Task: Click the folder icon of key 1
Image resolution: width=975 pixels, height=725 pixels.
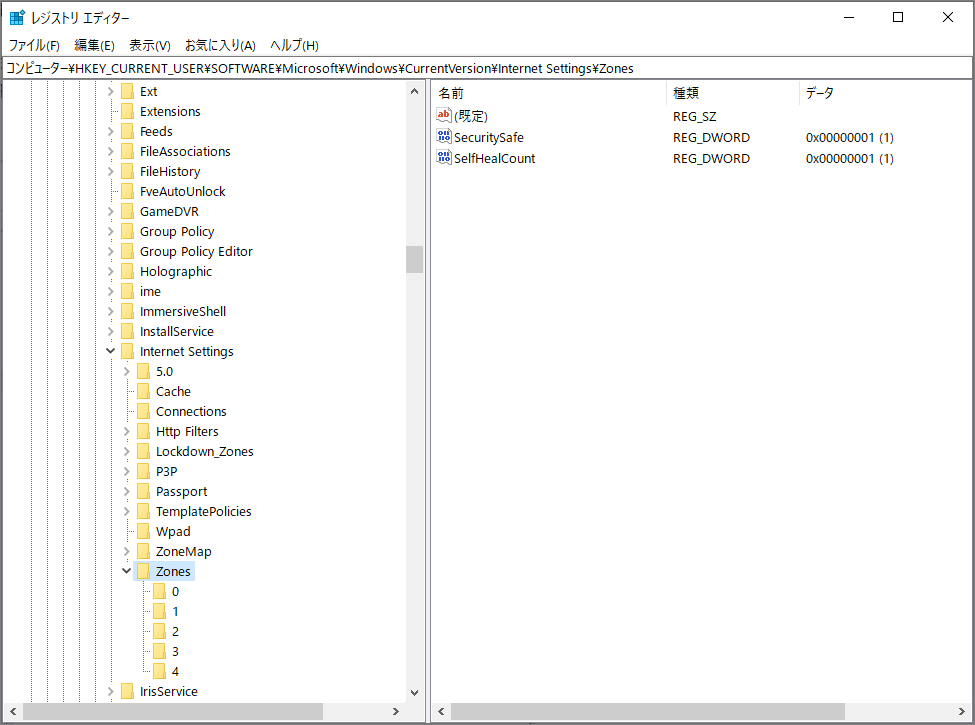Action: point(160,611)
